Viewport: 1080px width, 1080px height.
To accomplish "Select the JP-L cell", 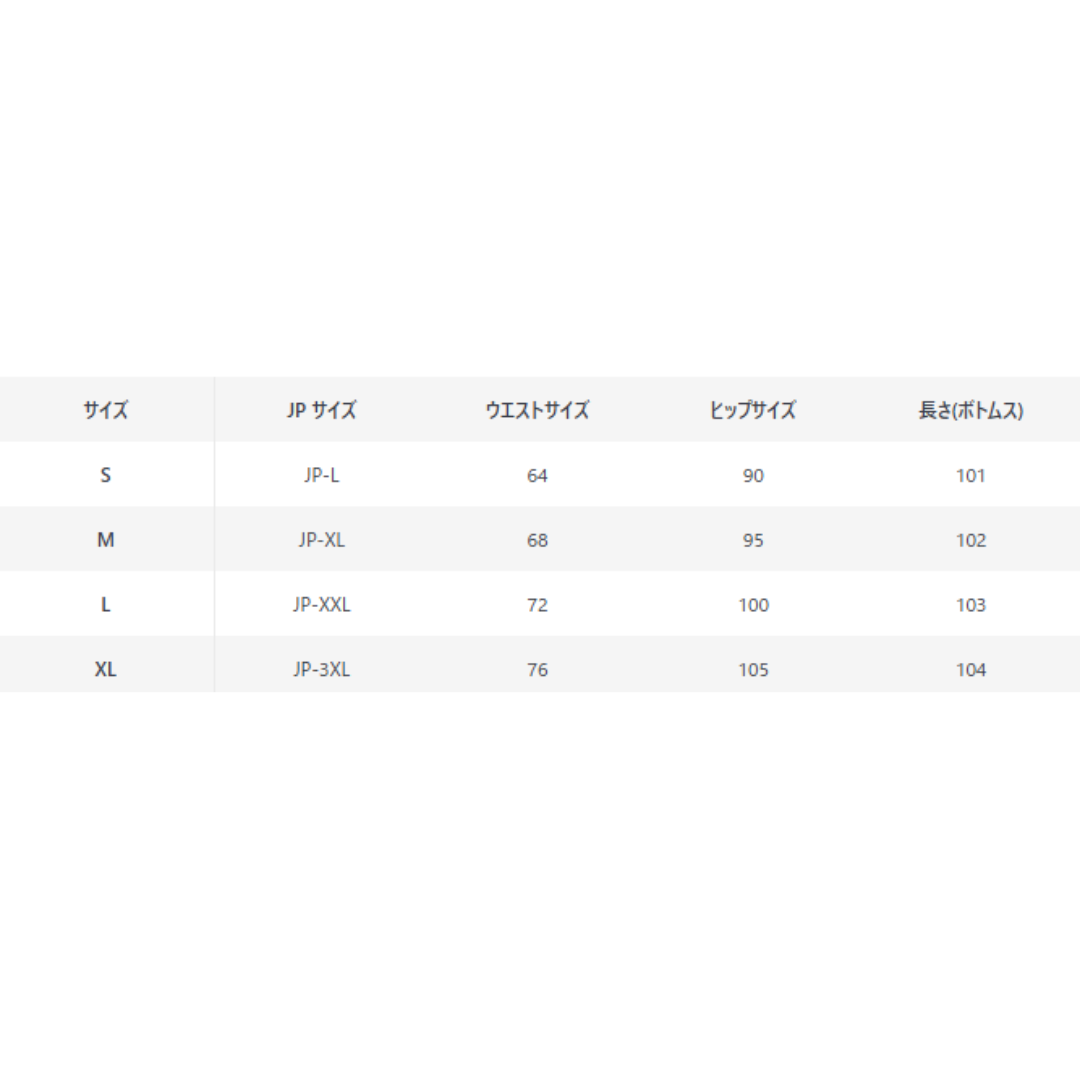I will (321, 475).
